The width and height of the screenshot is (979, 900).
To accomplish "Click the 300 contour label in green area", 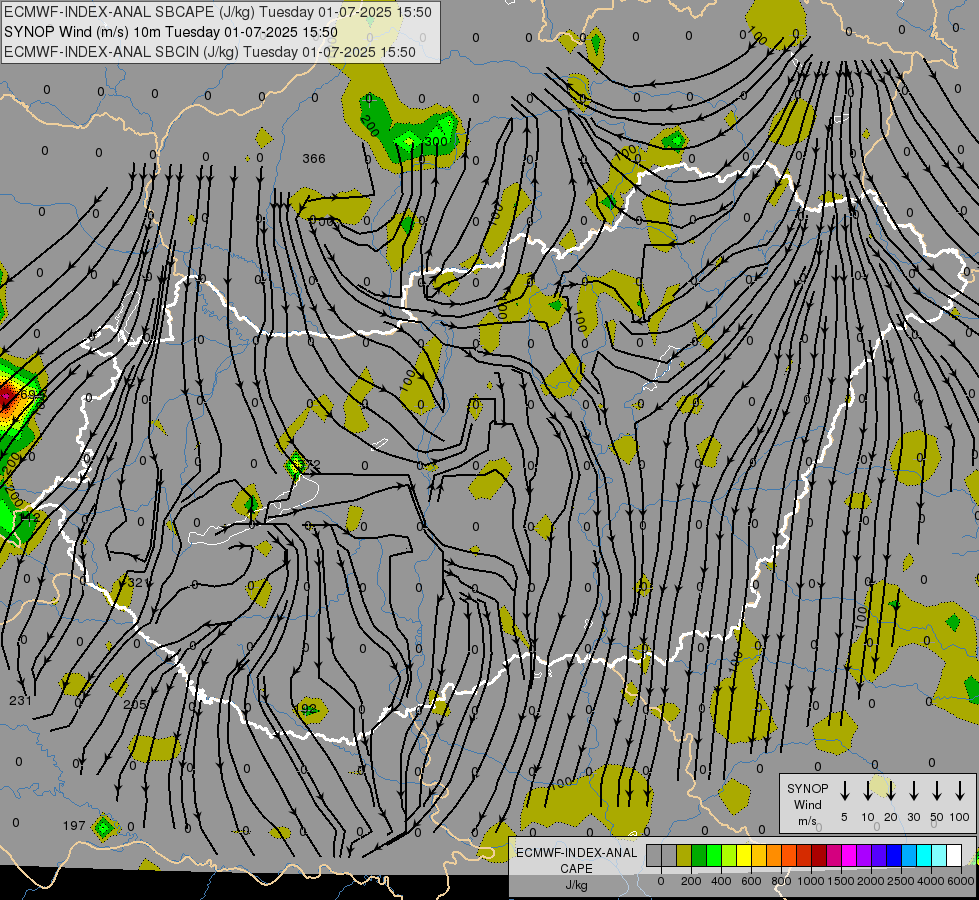I will [x=436, y=142].
